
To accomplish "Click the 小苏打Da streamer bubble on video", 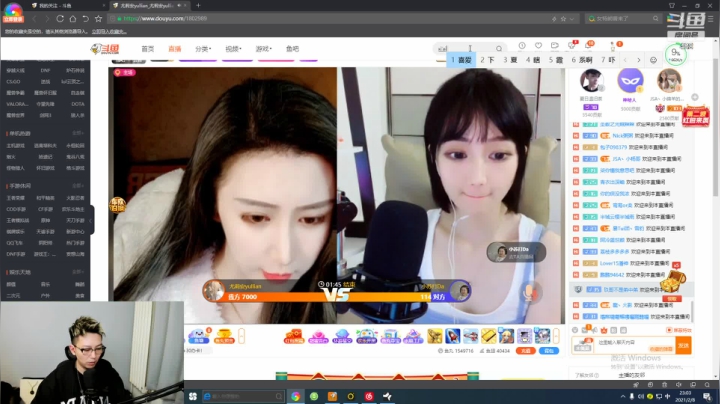I will click(x=517, y=252).
